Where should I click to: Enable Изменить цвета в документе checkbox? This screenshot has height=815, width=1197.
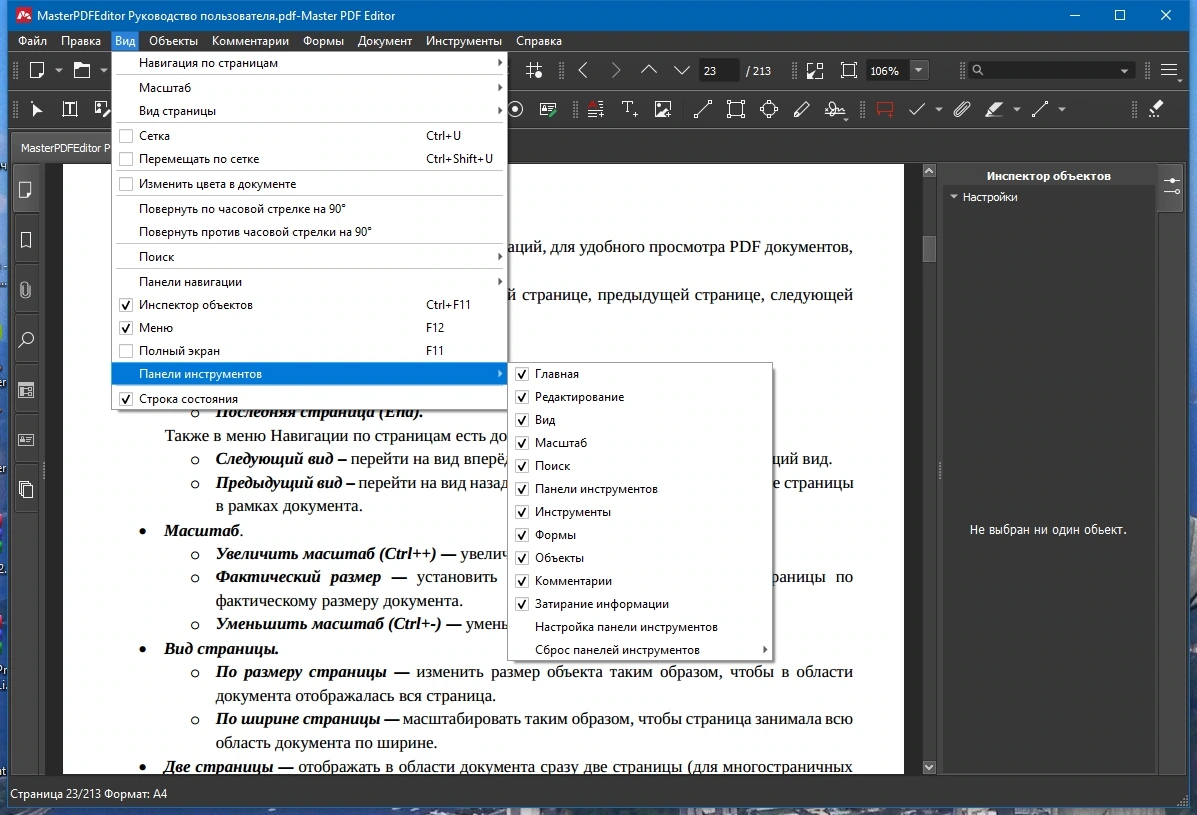tap(127, 184)
